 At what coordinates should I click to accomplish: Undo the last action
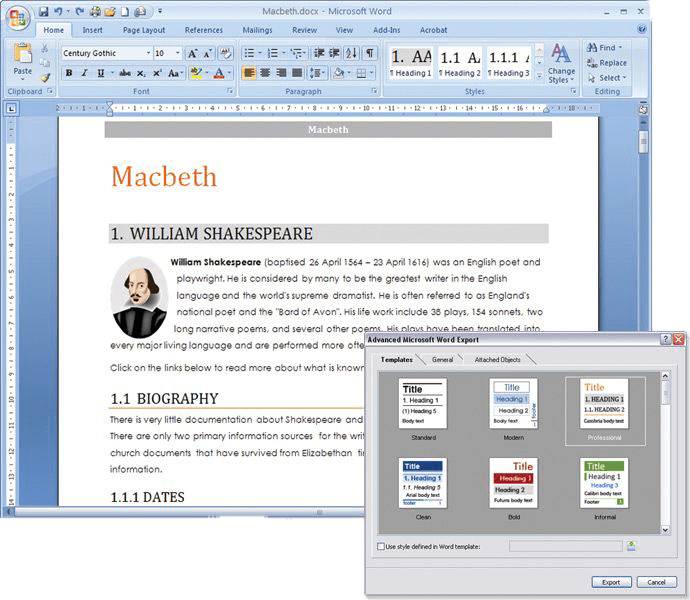(x=58, y=11)
